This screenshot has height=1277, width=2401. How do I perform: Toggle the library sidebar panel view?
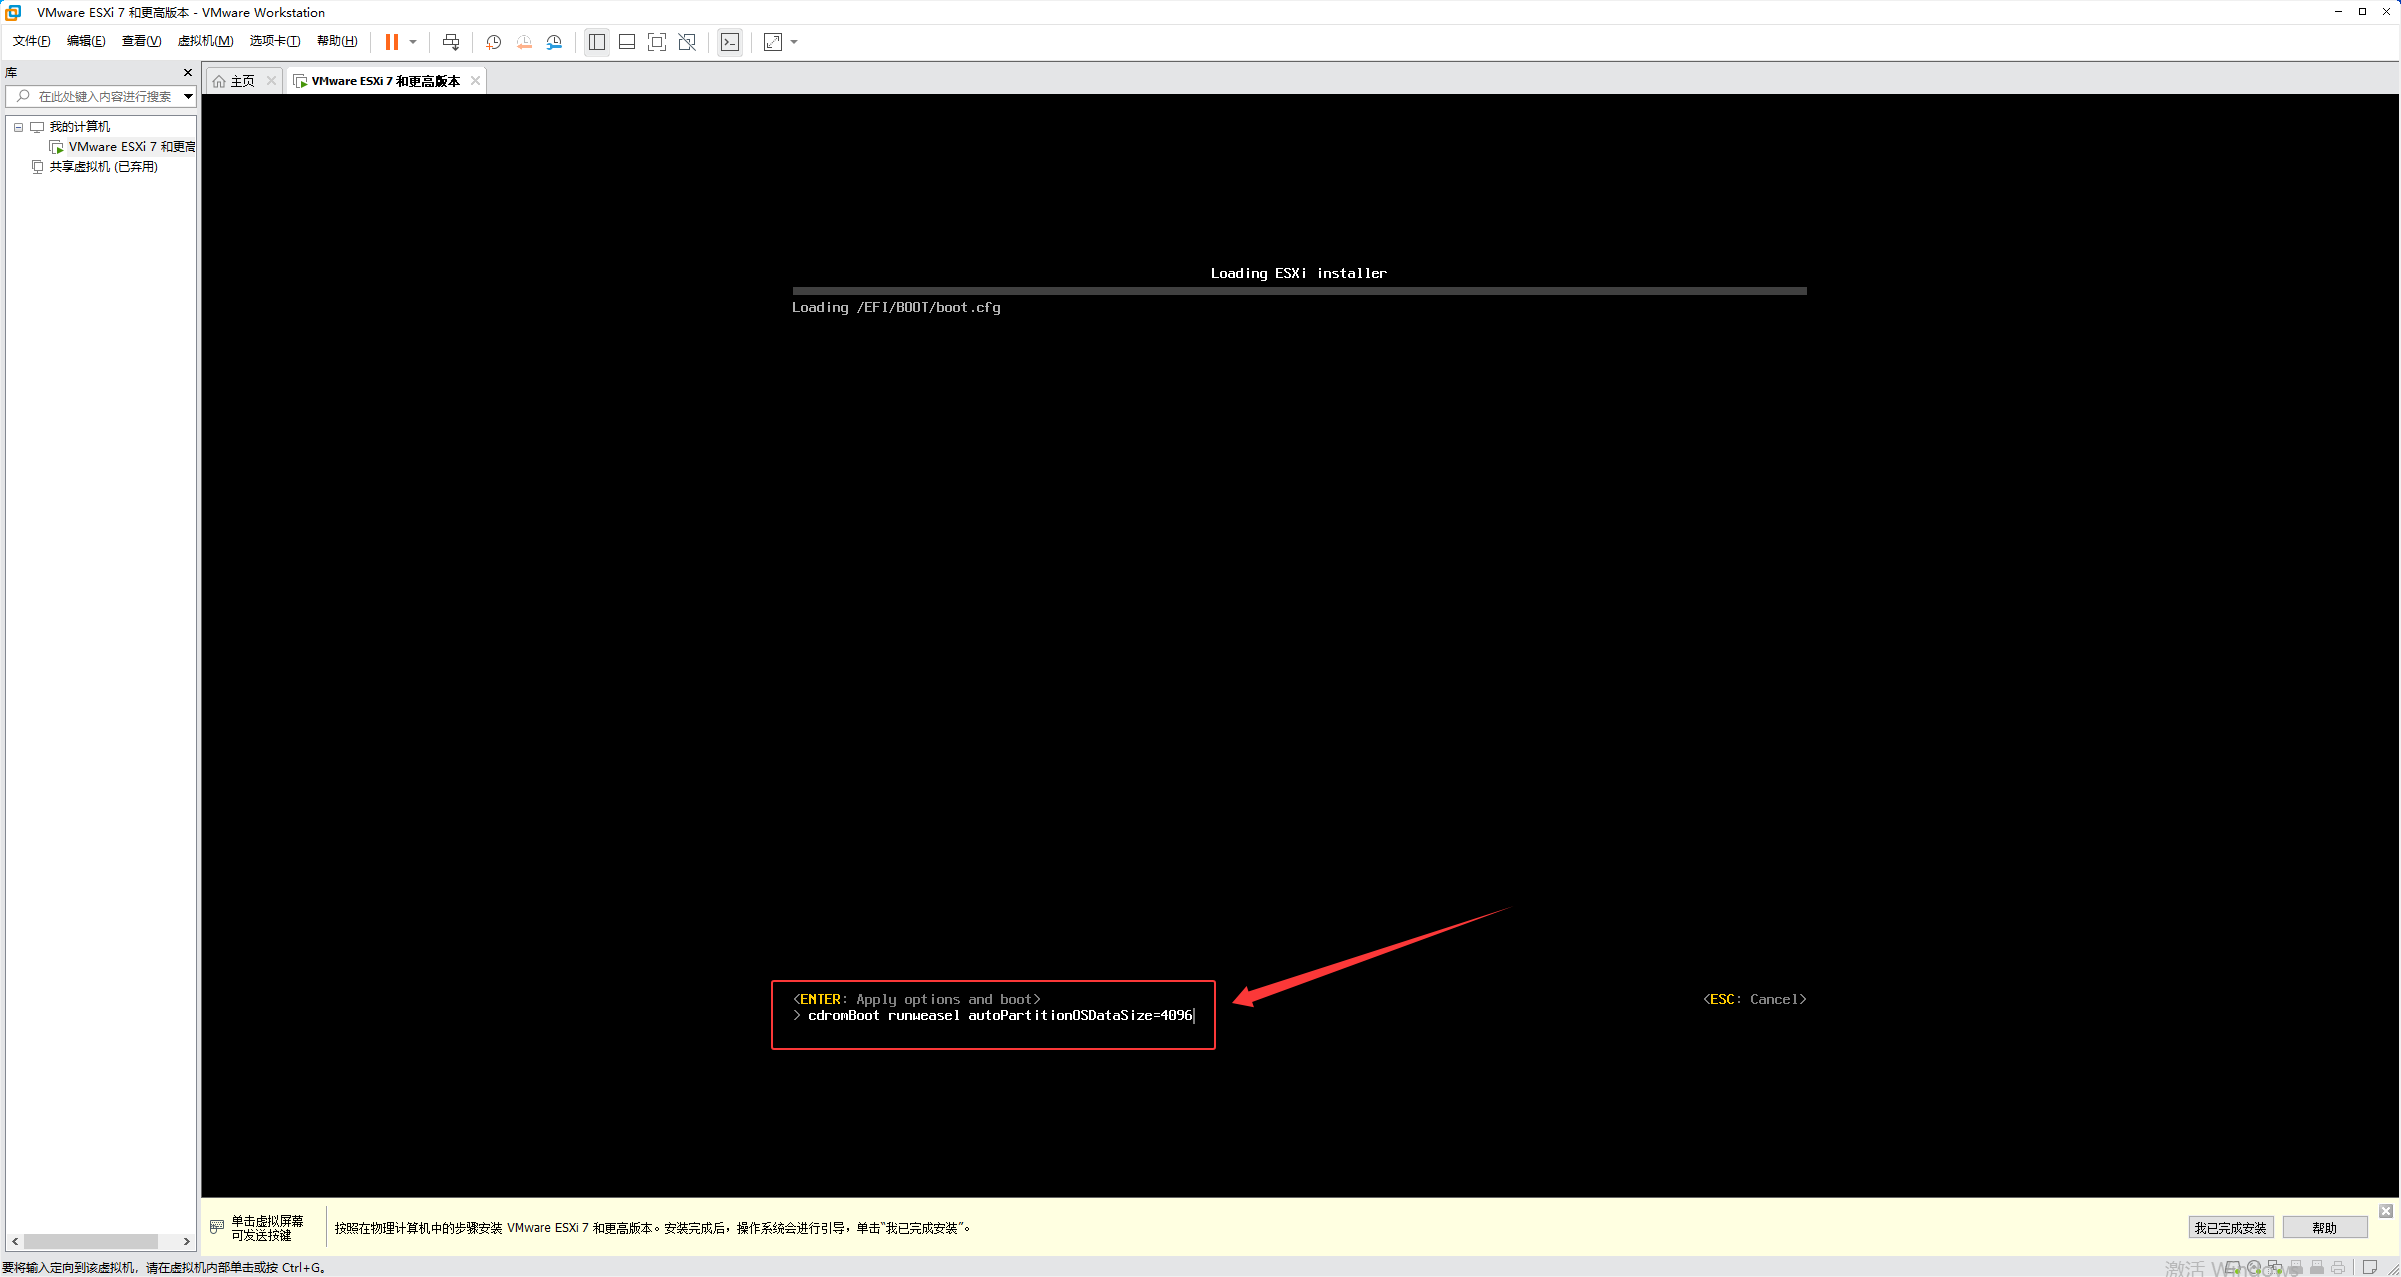(597, 42)
